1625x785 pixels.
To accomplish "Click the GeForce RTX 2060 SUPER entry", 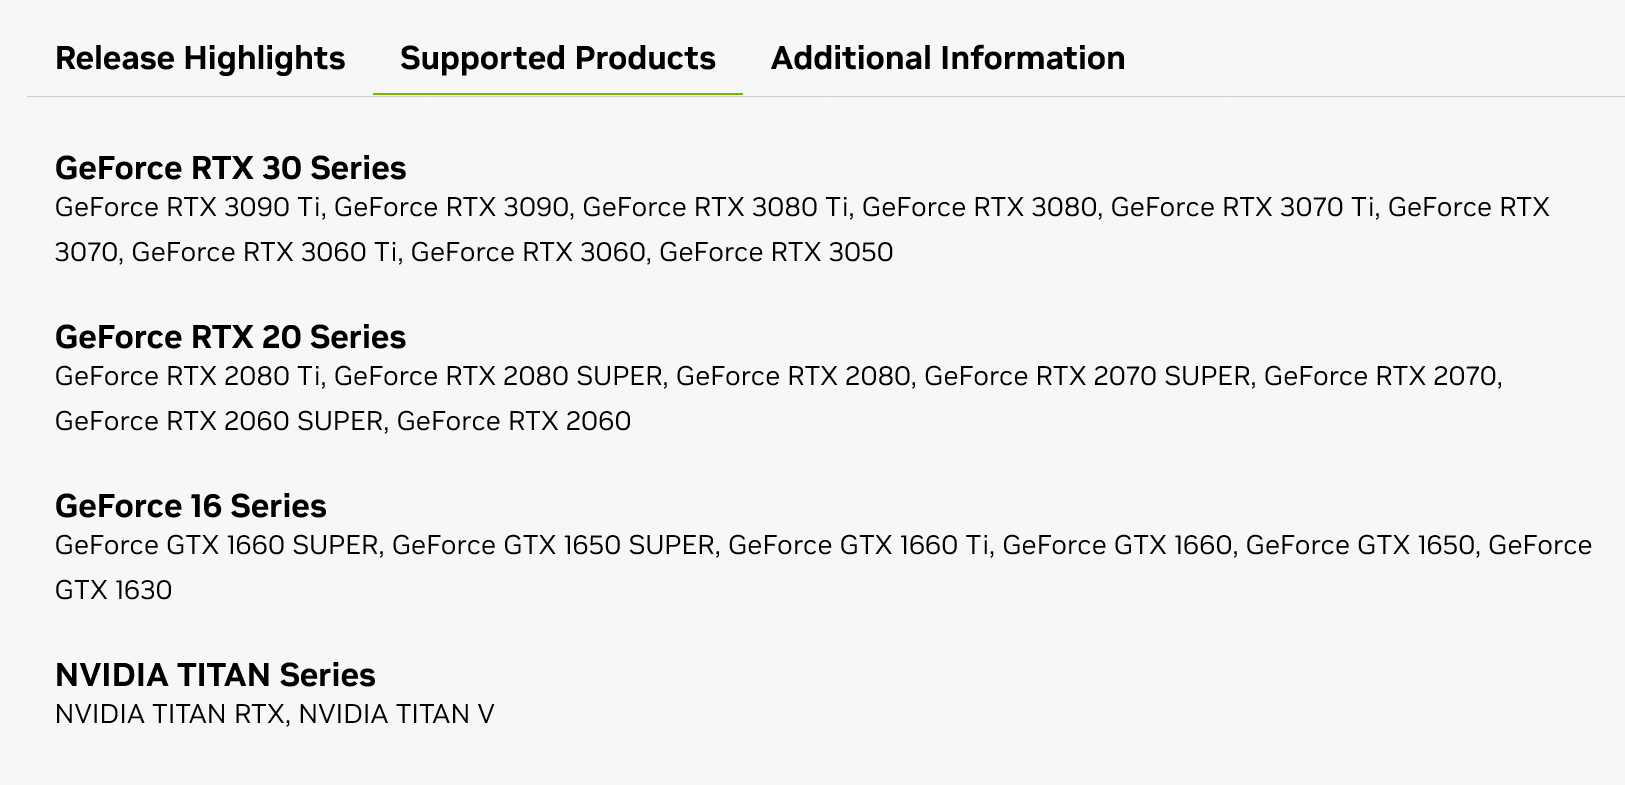I will tap(218, 420).
